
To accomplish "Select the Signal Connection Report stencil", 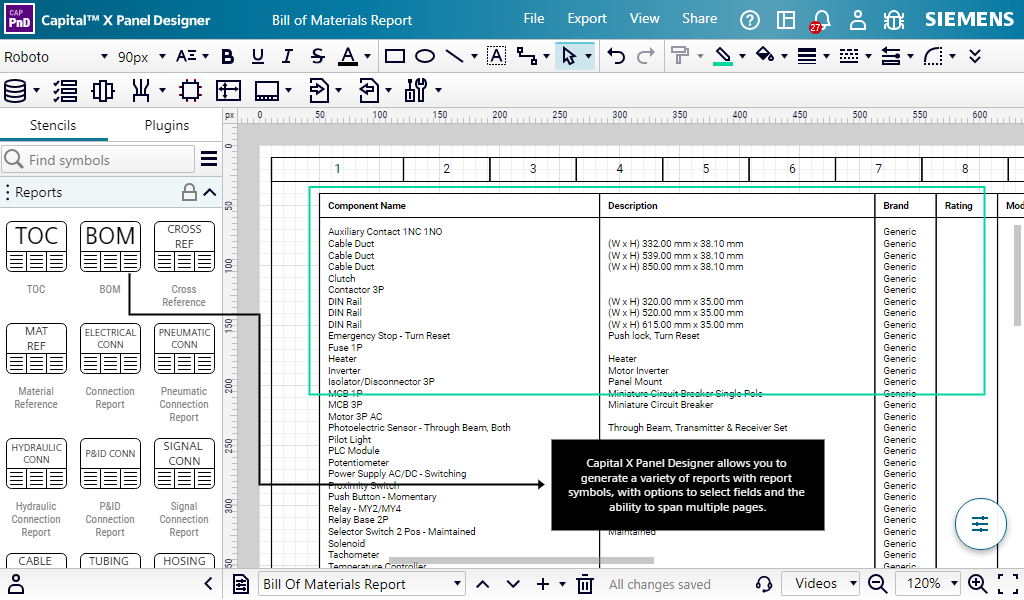I will tap(184, 464).
